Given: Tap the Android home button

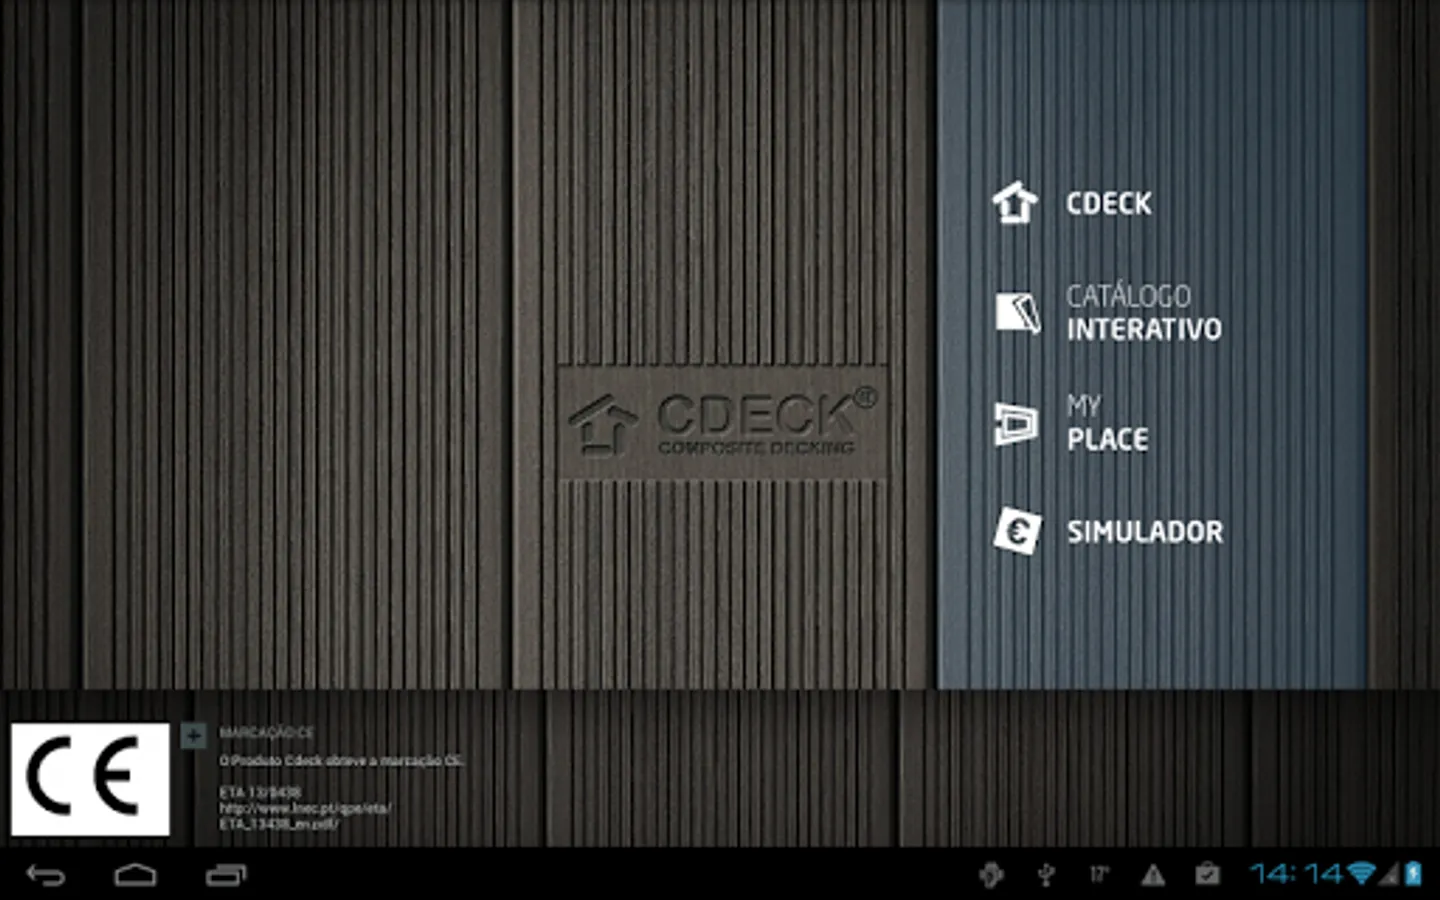Looking at the screenshot, I should click(135, 876).
